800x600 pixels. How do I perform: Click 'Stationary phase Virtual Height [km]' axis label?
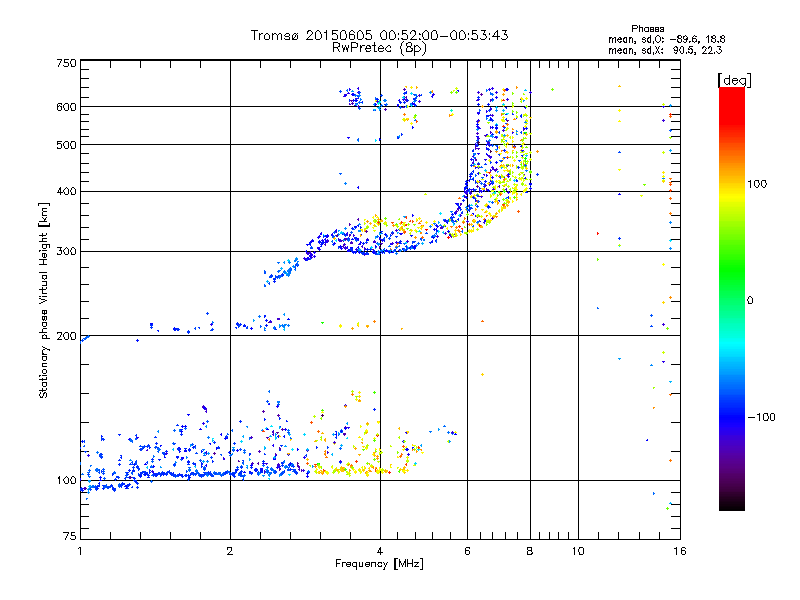(43, 301)
